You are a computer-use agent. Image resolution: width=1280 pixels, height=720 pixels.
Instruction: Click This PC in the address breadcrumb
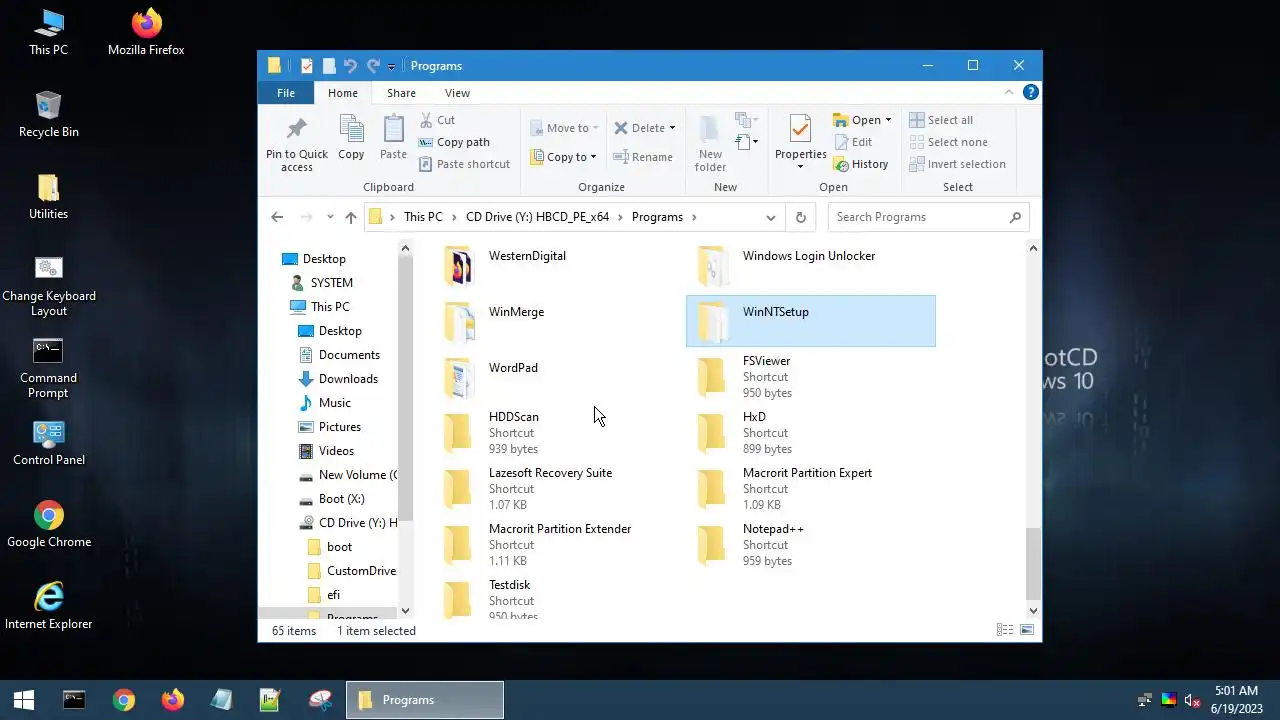tap(423, 217)
